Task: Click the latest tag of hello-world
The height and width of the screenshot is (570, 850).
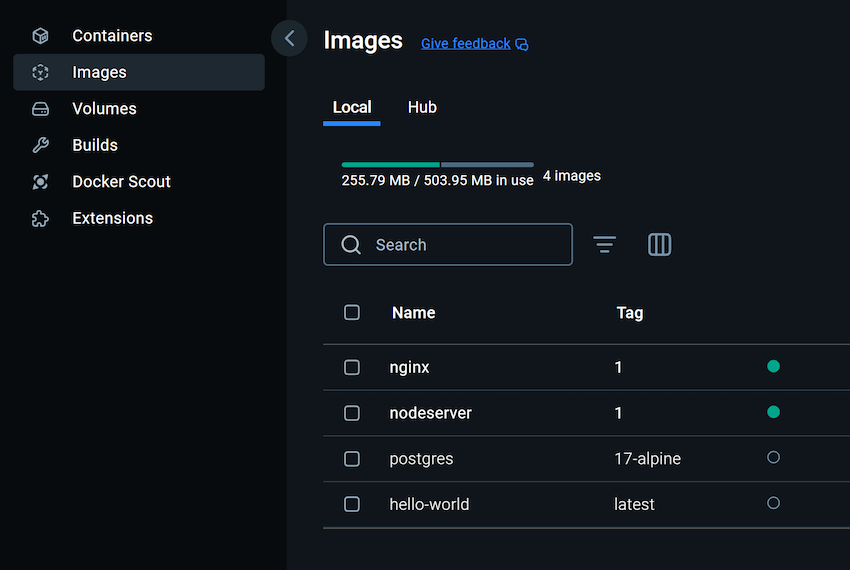Action: (x=634, y=504)
